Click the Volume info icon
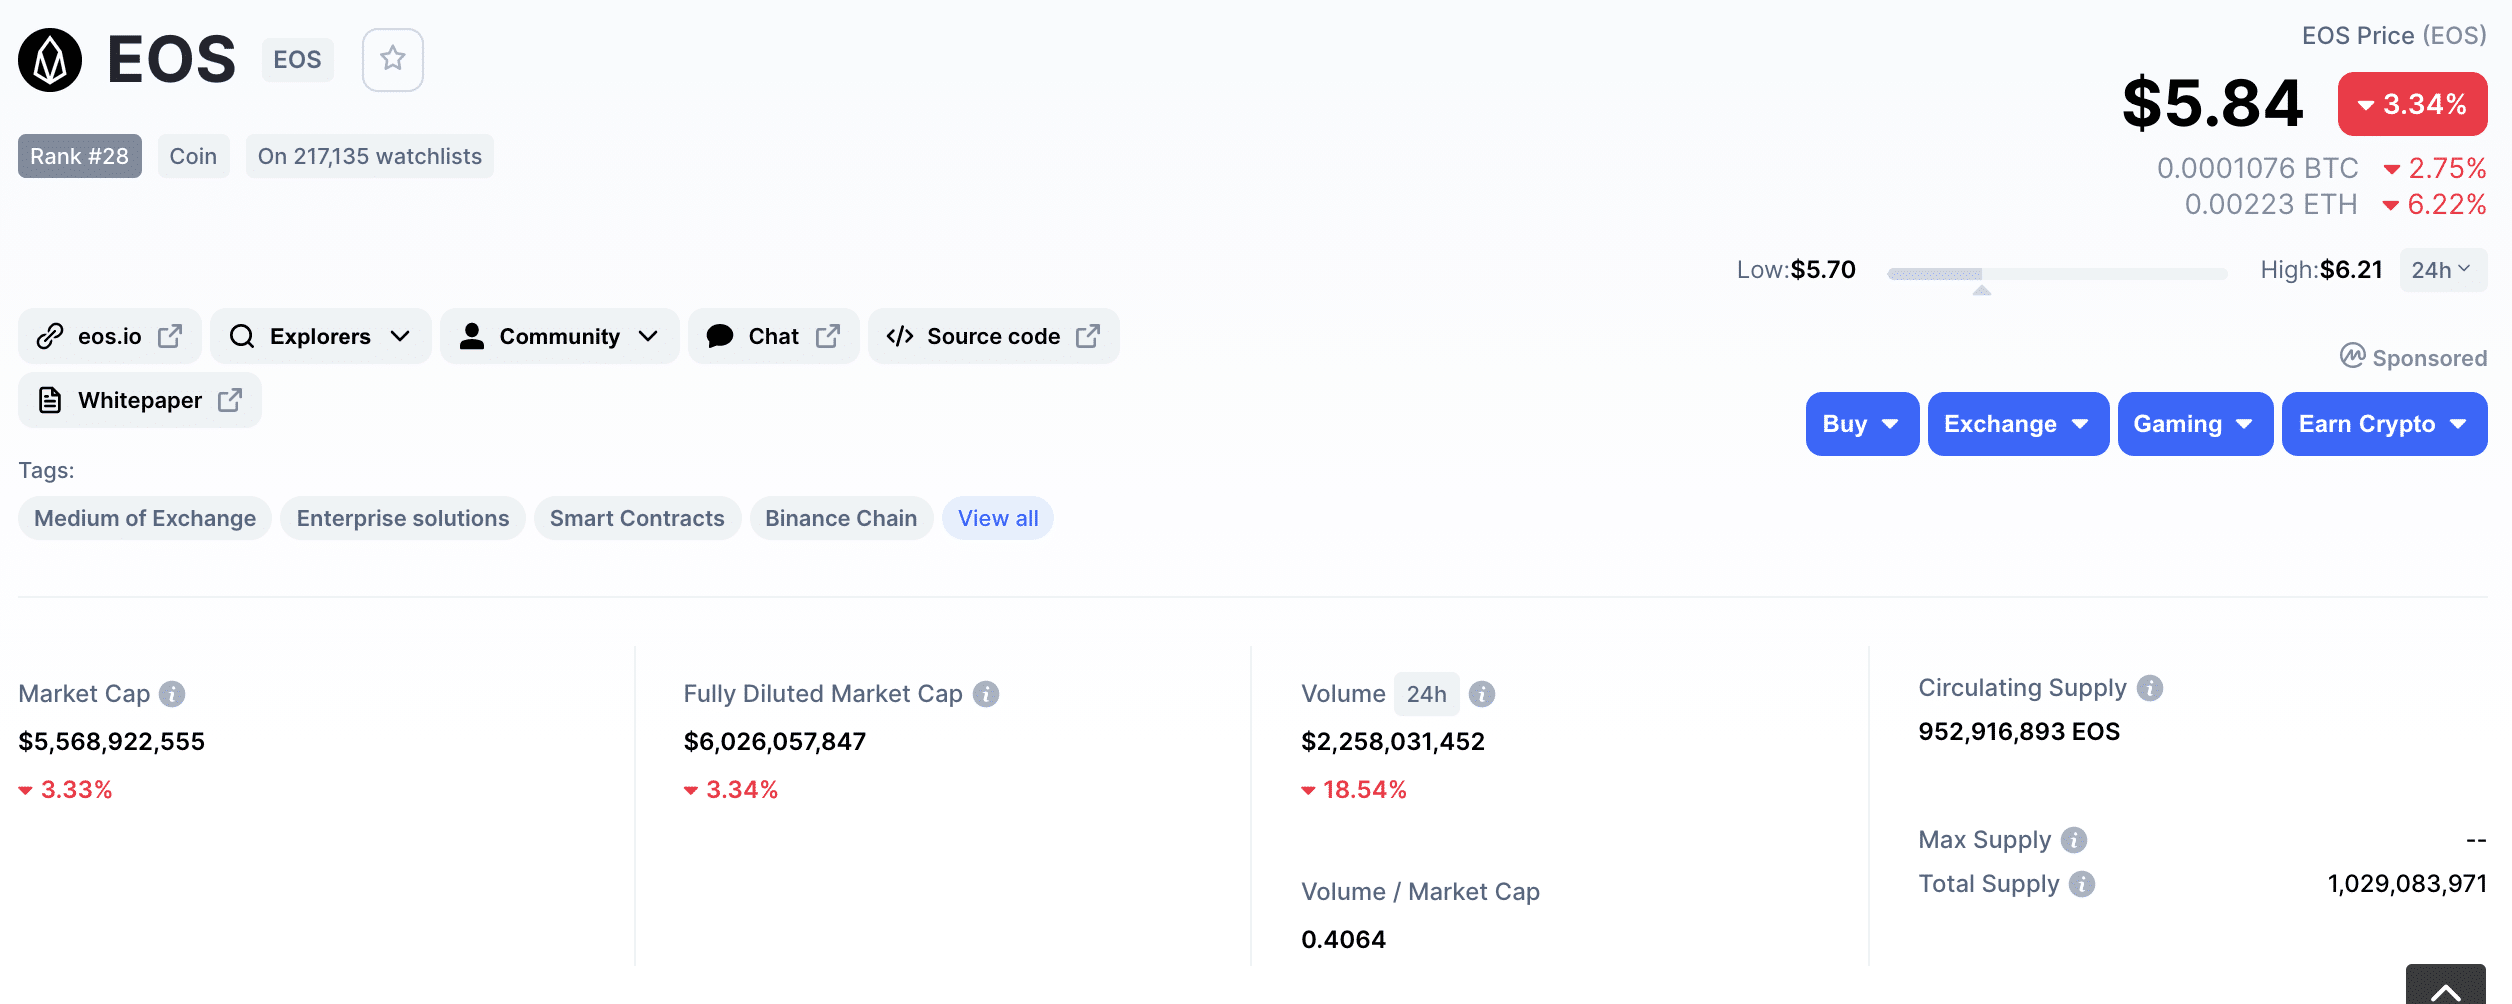This screenshot has height=1004, width=2512. click(x=1482, y=694)
